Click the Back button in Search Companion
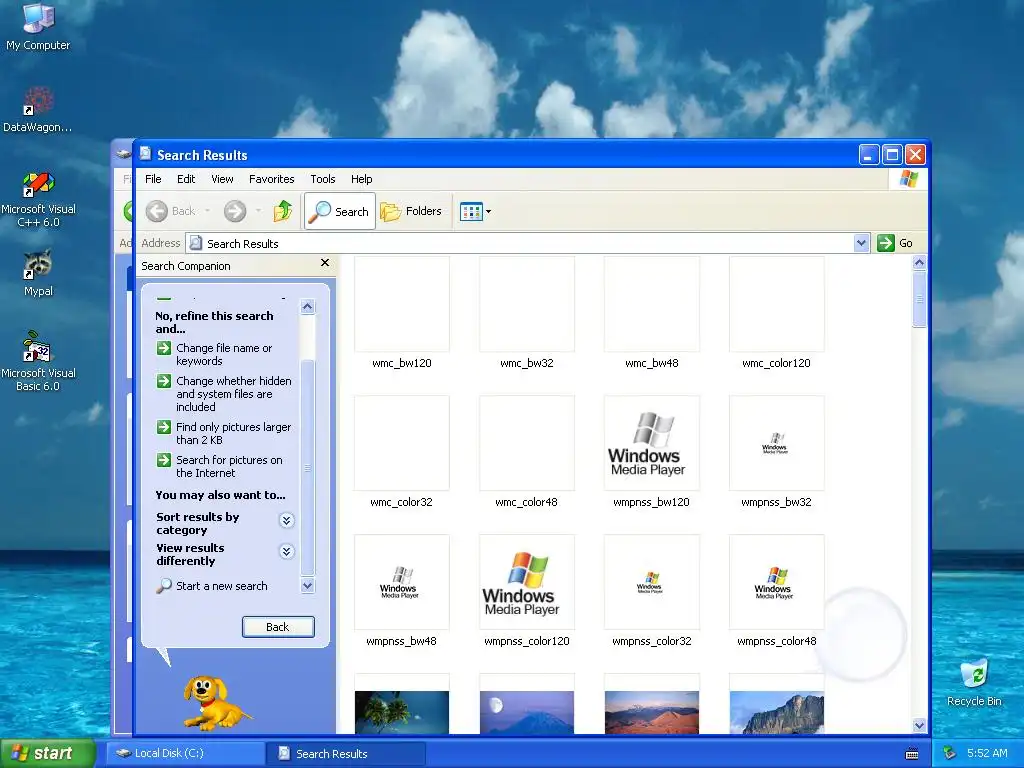The image size is (1024, 768). tap(278, 627)
